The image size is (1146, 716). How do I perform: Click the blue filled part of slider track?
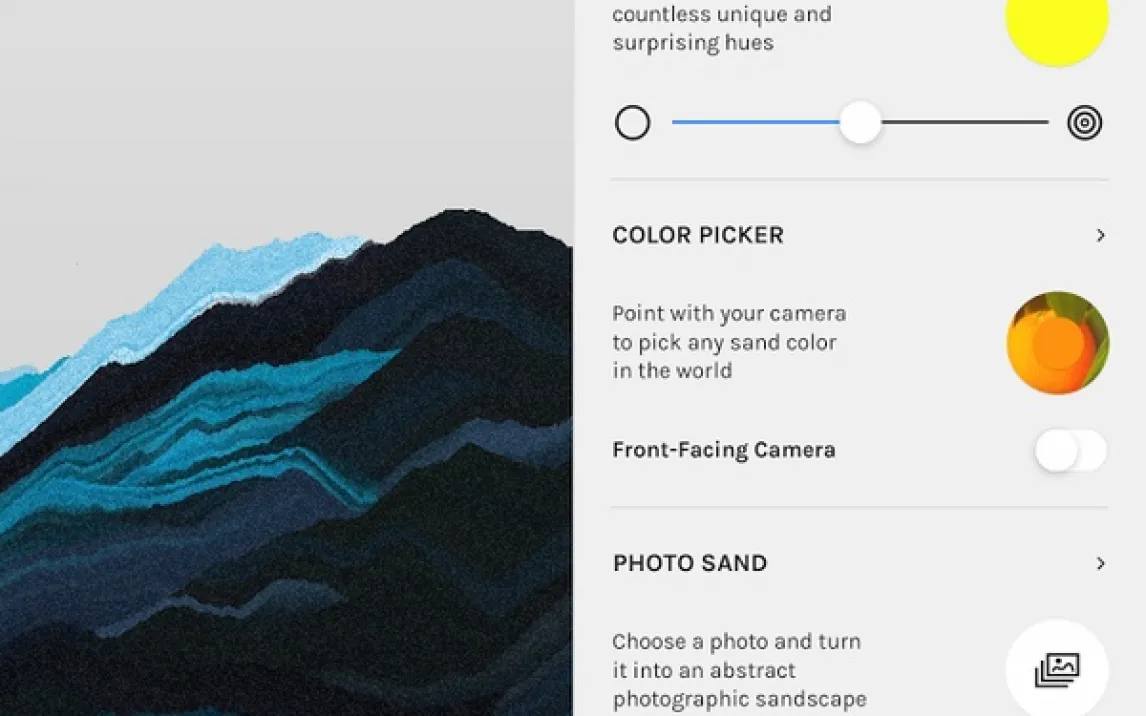coord(756,122)
